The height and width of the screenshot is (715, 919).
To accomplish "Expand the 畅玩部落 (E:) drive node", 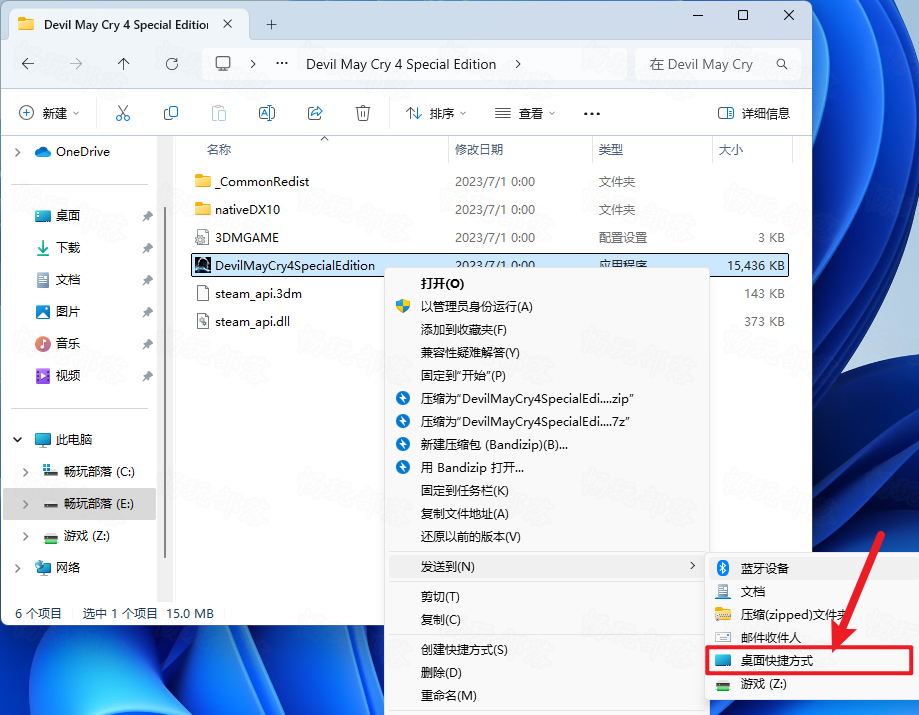I will pos(25,504).
